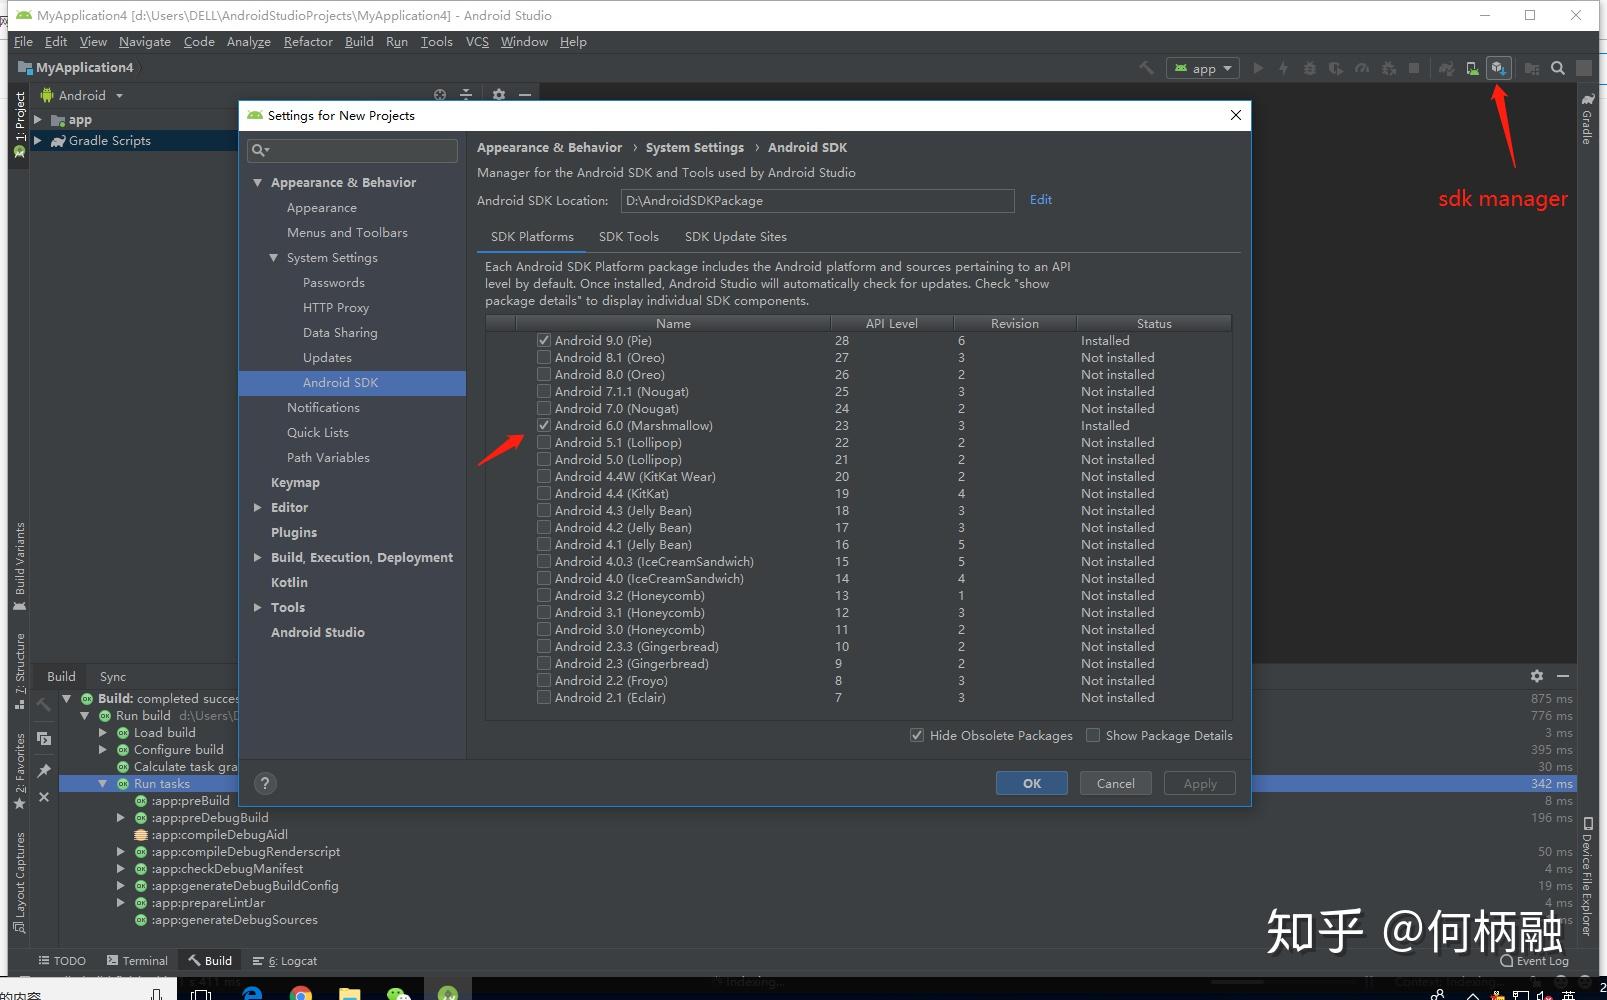The width and height of the screenshot is (1607, 1000).
Task: Click the Toggle view icon in Build panel
Action: (x=44, y=738)
